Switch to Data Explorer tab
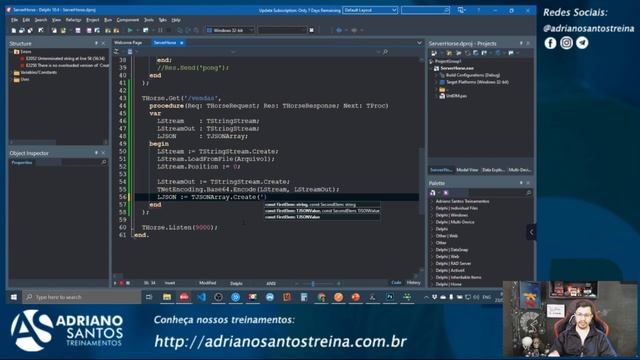Viewport: 640px width, 360px height. pos(493,170)
